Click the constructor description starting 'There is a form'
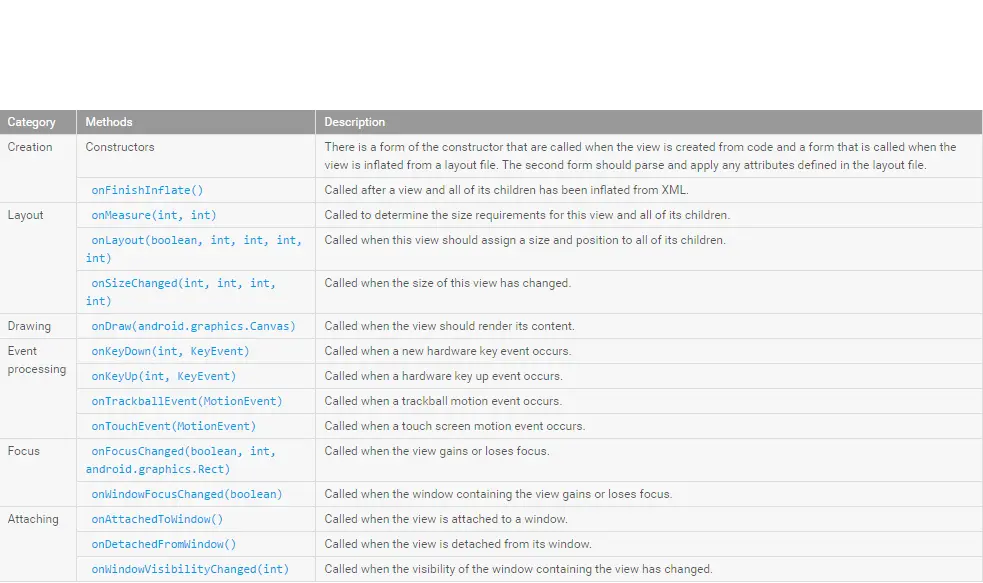Screen dimensions: 983x583 coord(640,156)
